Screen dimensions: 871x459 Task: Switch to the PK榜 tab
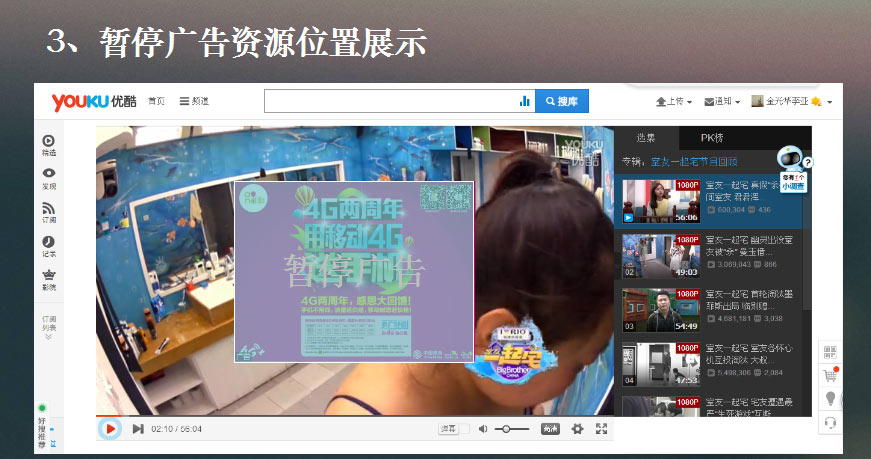click(x=711, y=137)
